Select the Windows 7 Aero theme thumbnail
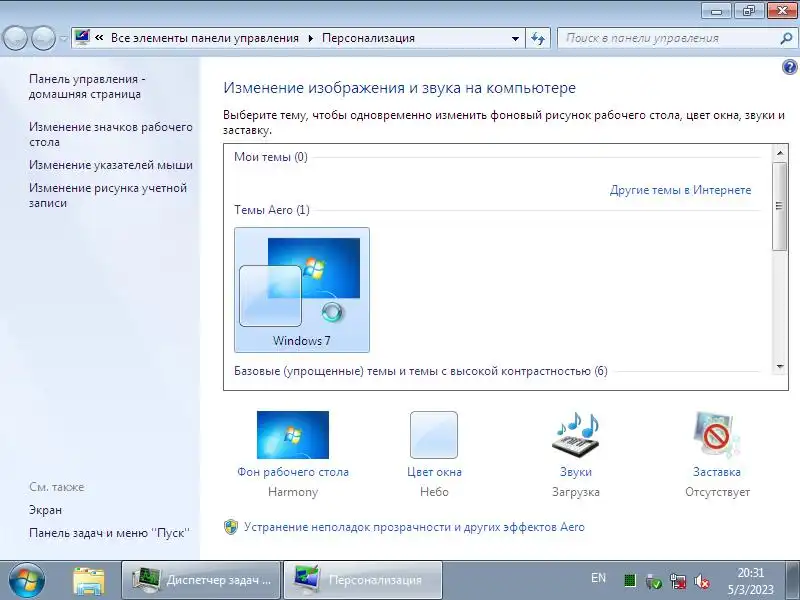 point(302,289)
